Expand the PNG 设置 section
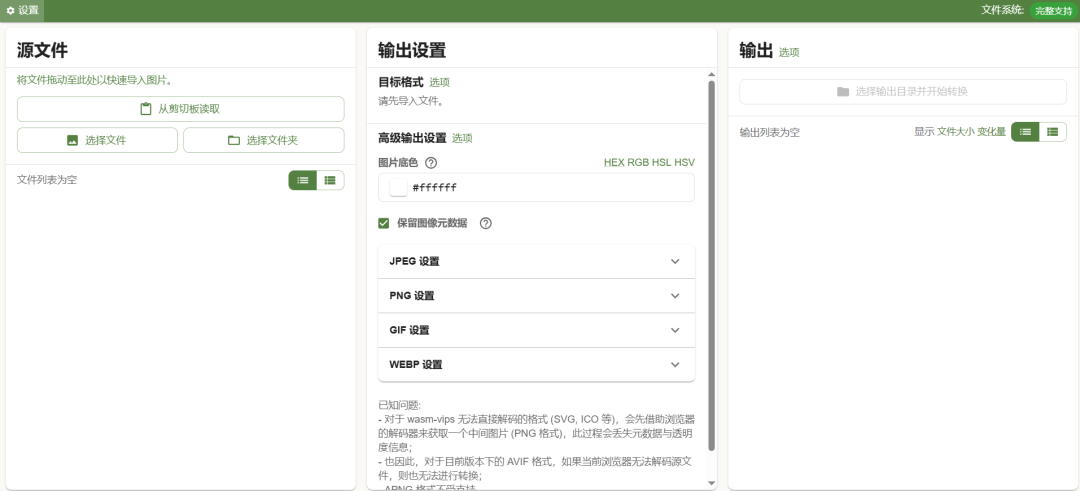The height and width of the screenshot is (491, 1080). 536,296
